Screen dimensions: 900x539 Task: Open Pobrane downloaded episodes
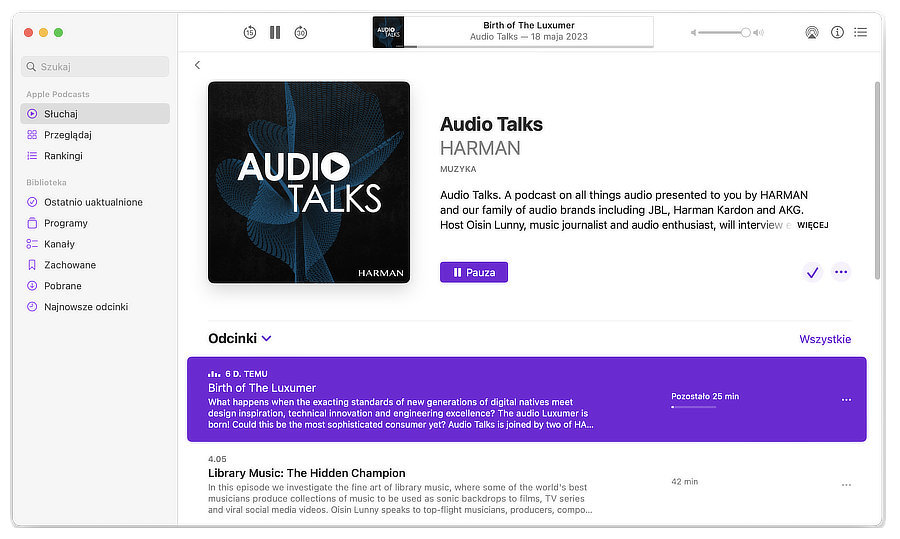coord(95,286)
